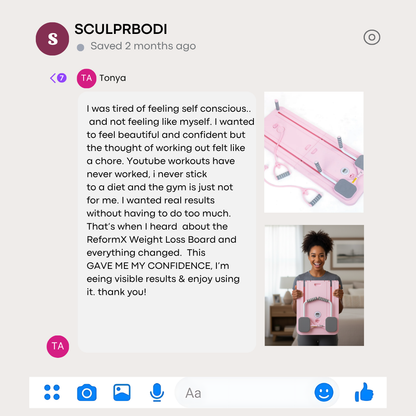Tap the camera icon in message bar
This screenshot has height=416, width=416.
[x=87, y=392]
